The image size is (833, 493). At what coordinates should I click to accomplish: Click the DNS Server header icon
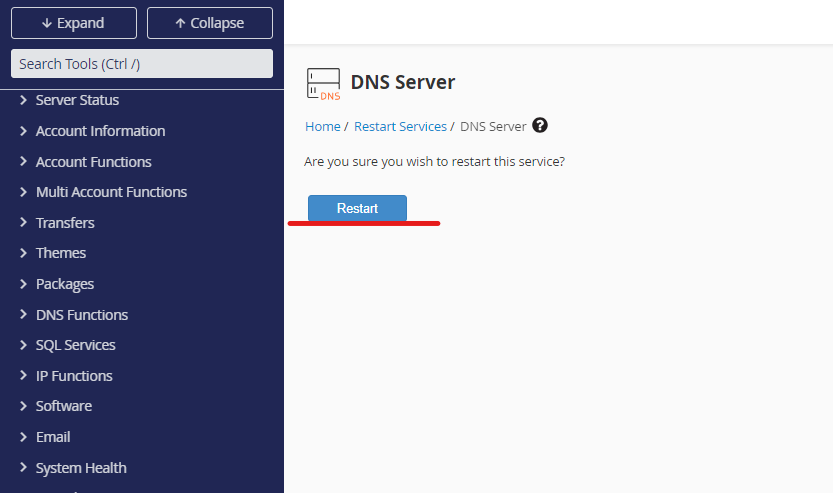click(x=323, y=84)
